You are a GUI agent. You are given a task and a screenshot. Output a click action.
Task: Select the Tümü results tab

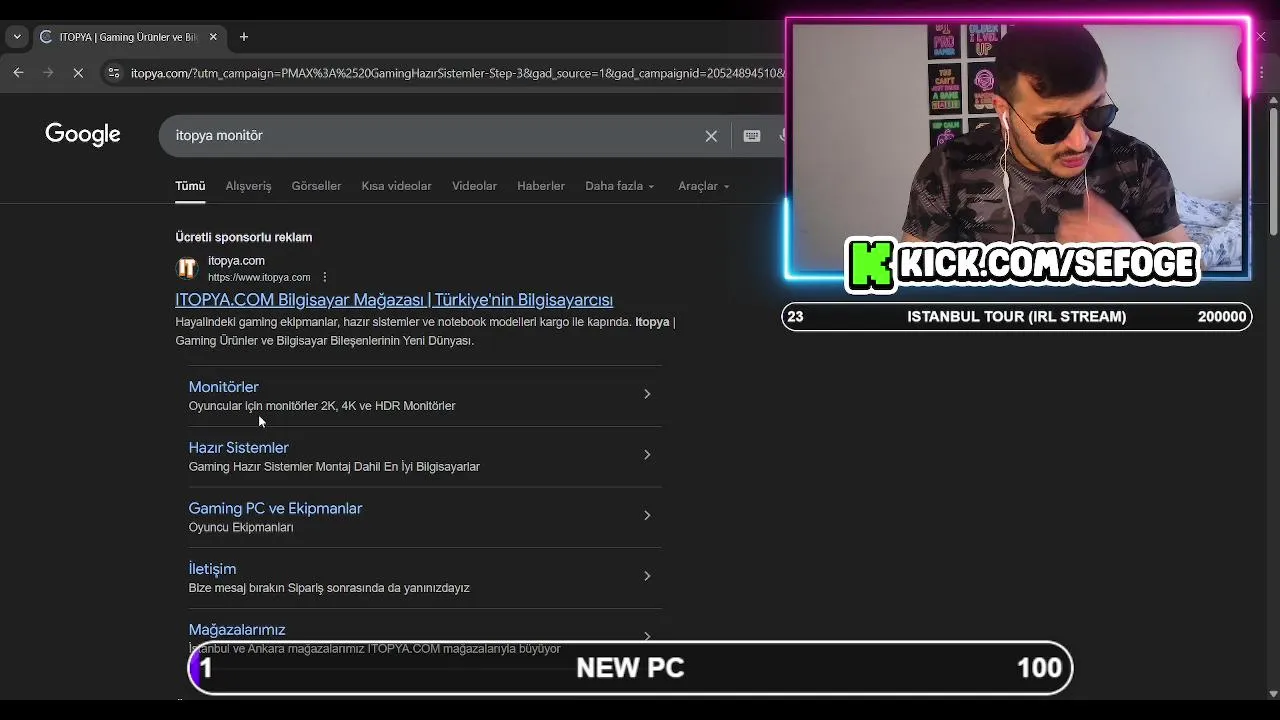point(190,186)
